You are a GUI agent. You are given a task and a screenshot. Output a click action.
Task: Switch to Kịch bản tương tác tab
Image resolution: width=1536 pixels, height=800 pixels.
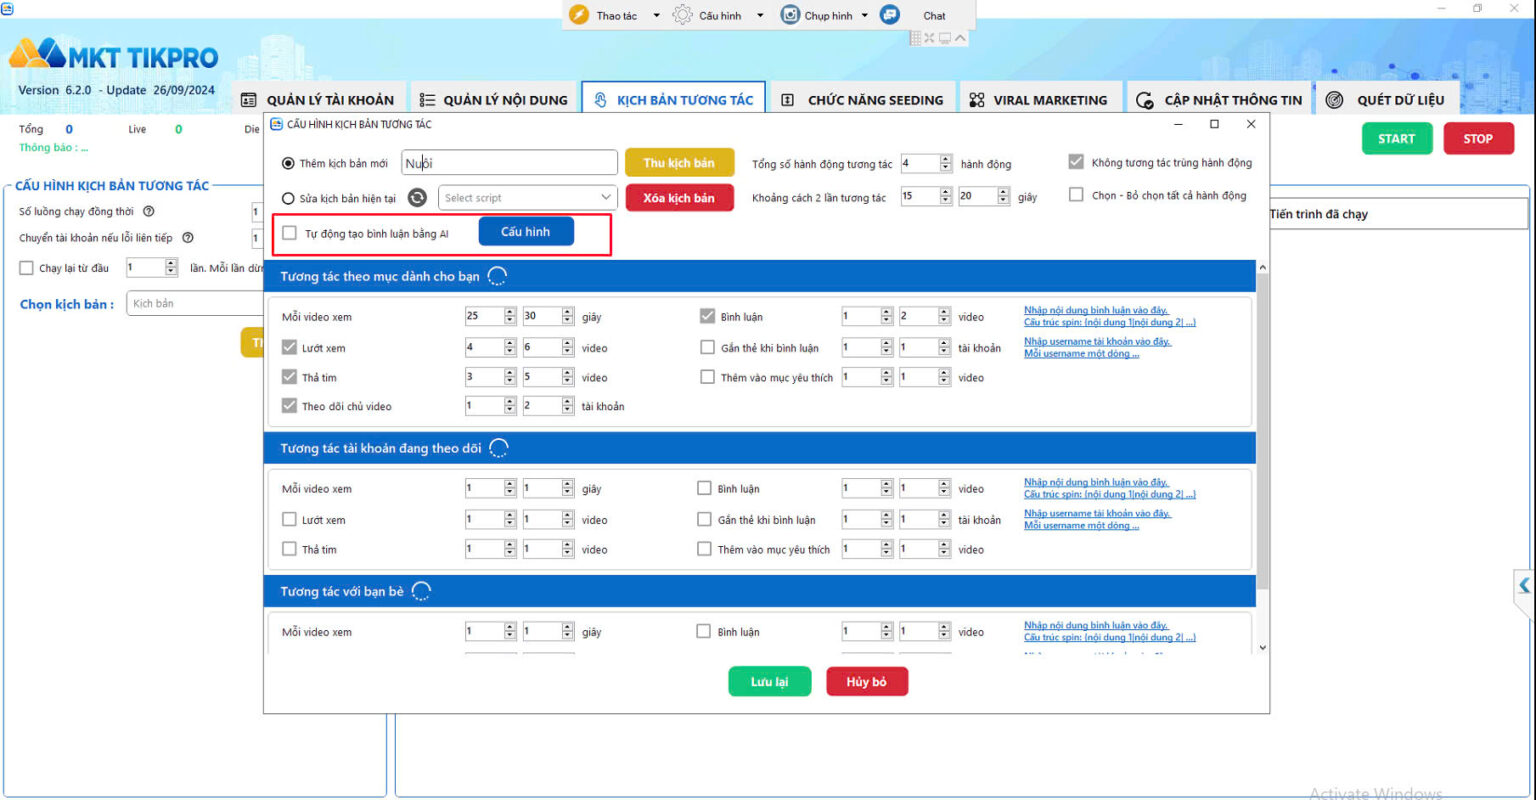coord(674,100)
